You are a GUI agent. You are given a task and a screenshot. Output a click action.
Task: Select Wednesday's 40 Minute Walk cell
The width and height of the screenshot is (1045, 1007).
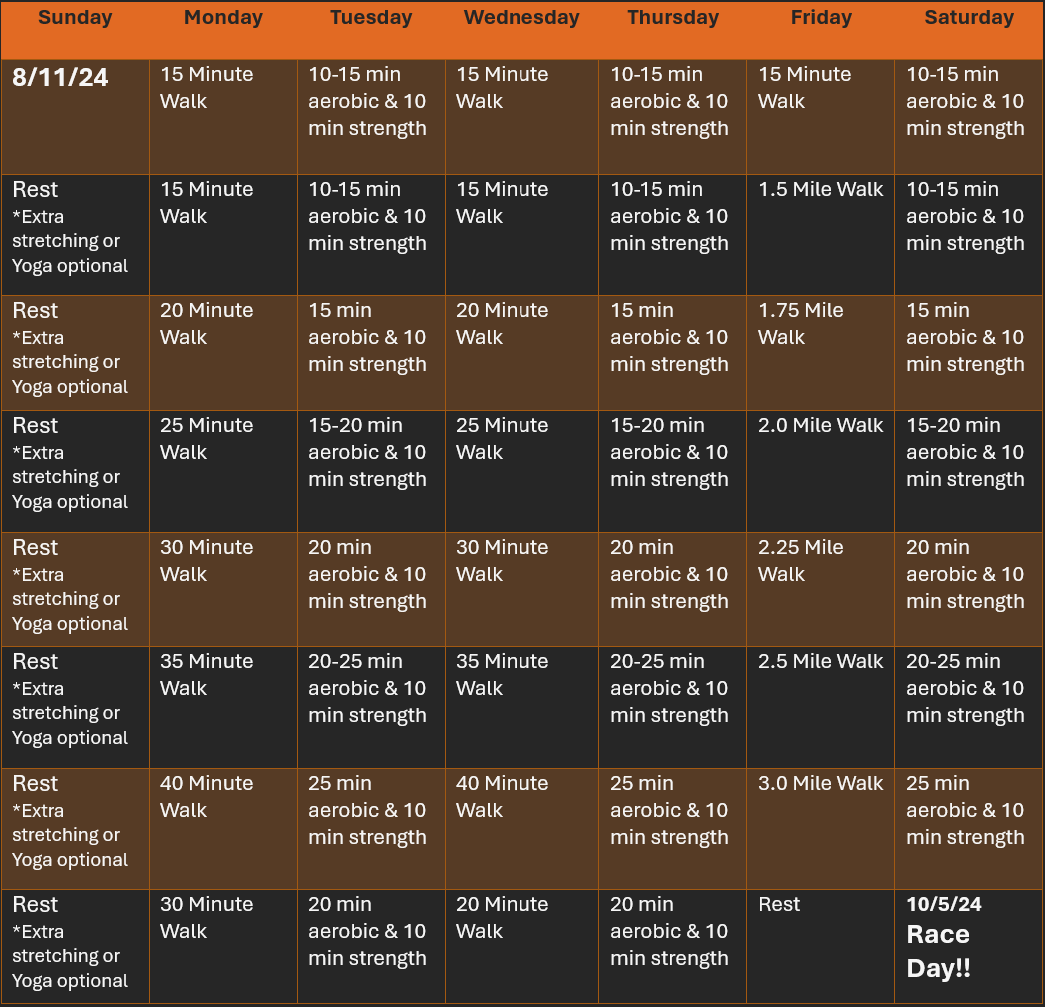[522, 829]
